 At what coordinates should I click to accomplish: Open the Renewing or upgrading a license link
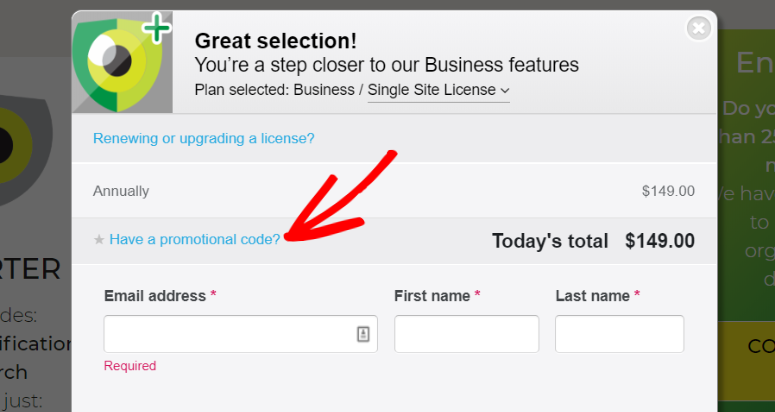[x=204, y=138]
